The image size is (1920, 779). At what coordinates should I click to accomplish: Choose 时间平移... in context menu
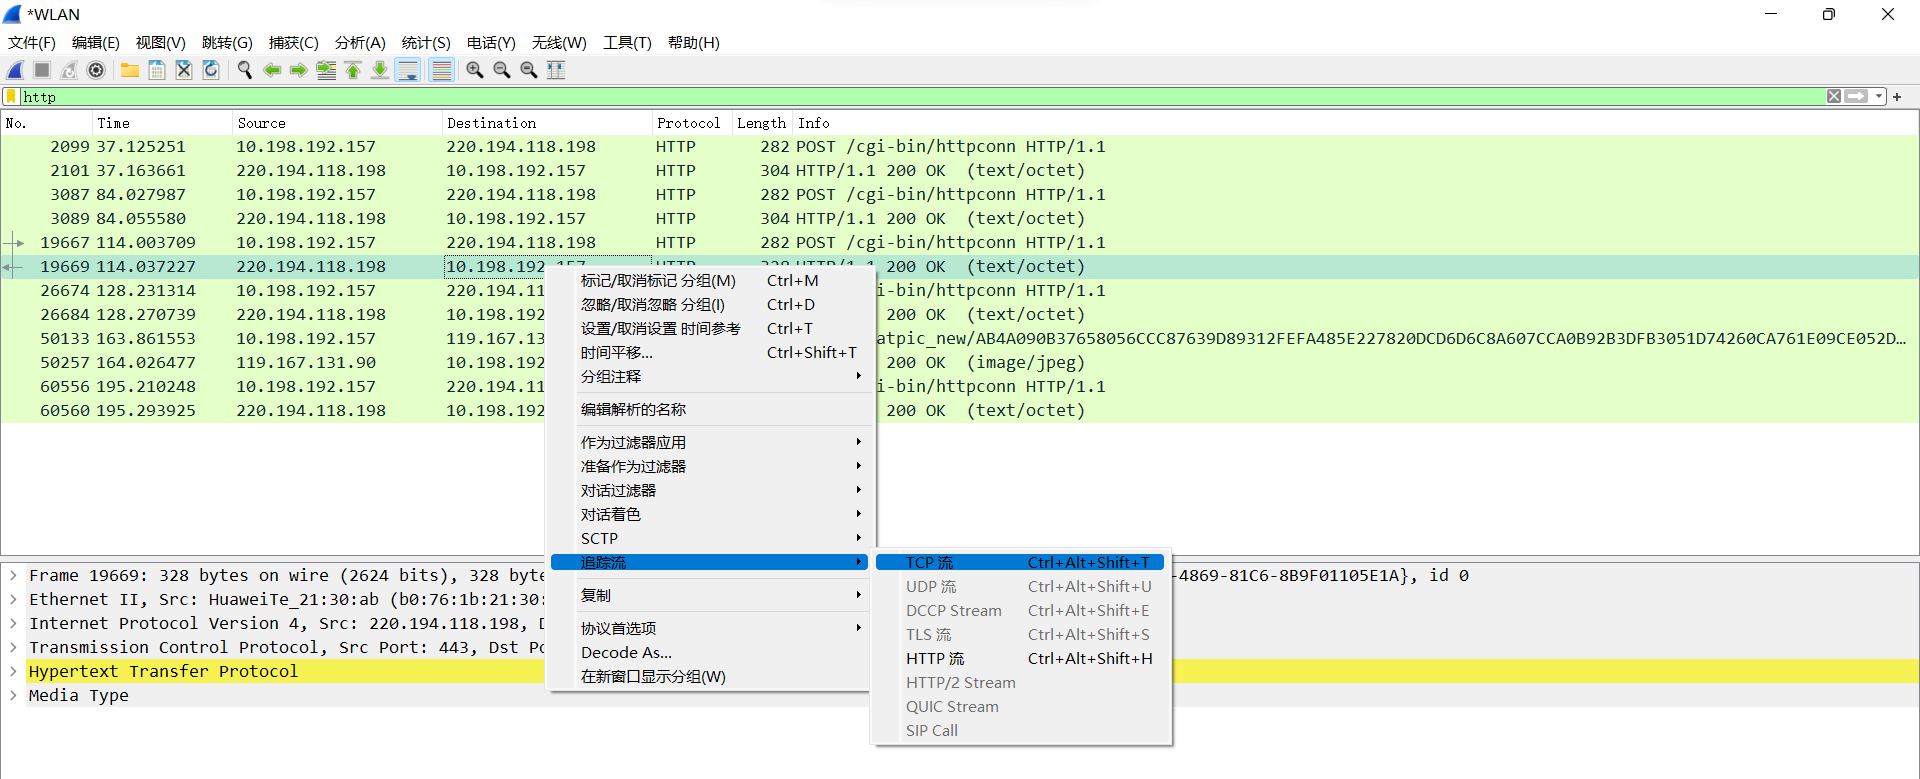[x=709, y=353]
